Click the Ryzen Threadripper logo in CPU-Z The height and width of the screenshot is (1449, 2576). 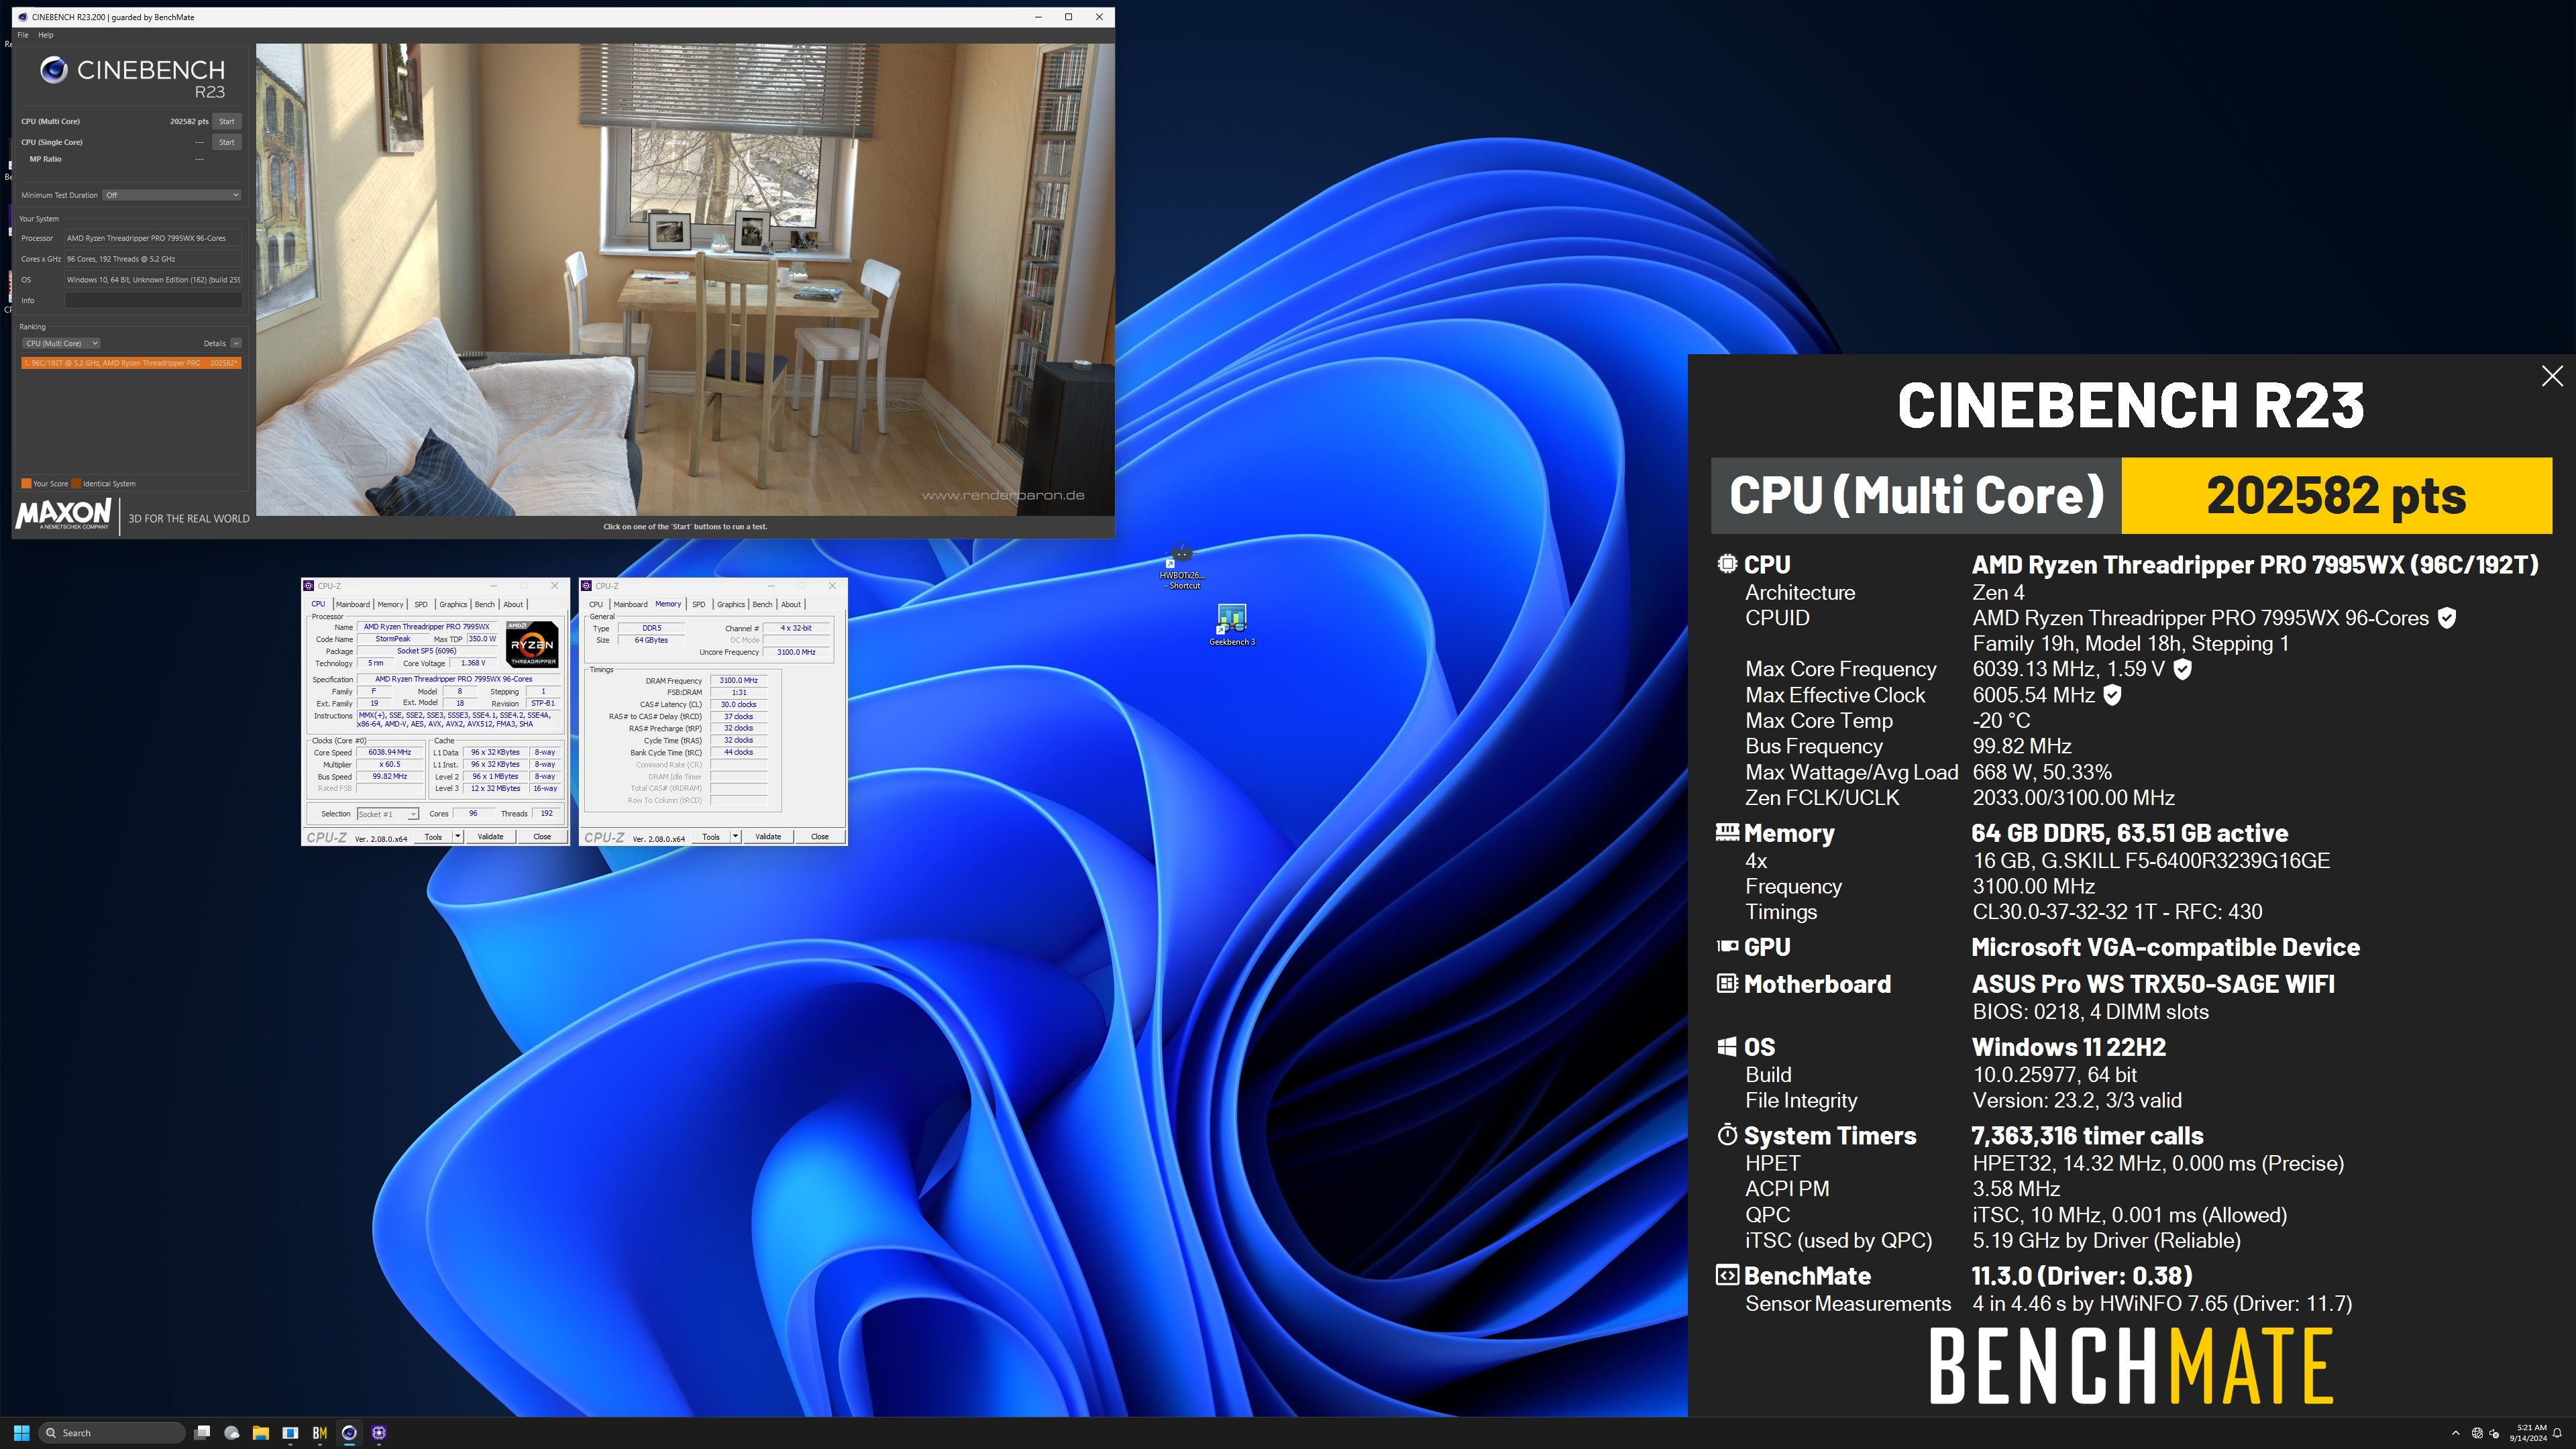(532, 645)
